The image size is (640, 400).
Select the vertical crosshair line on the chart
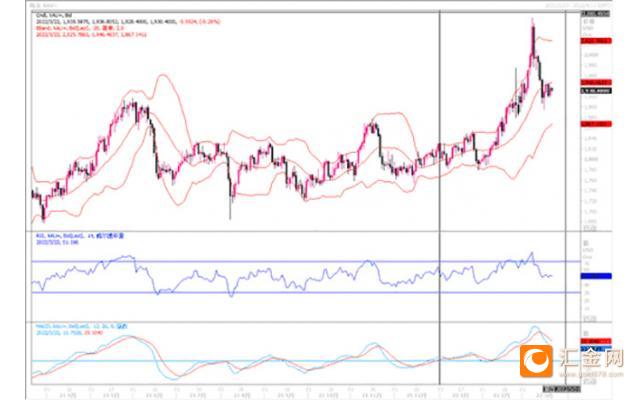click(x=440, y=198)
